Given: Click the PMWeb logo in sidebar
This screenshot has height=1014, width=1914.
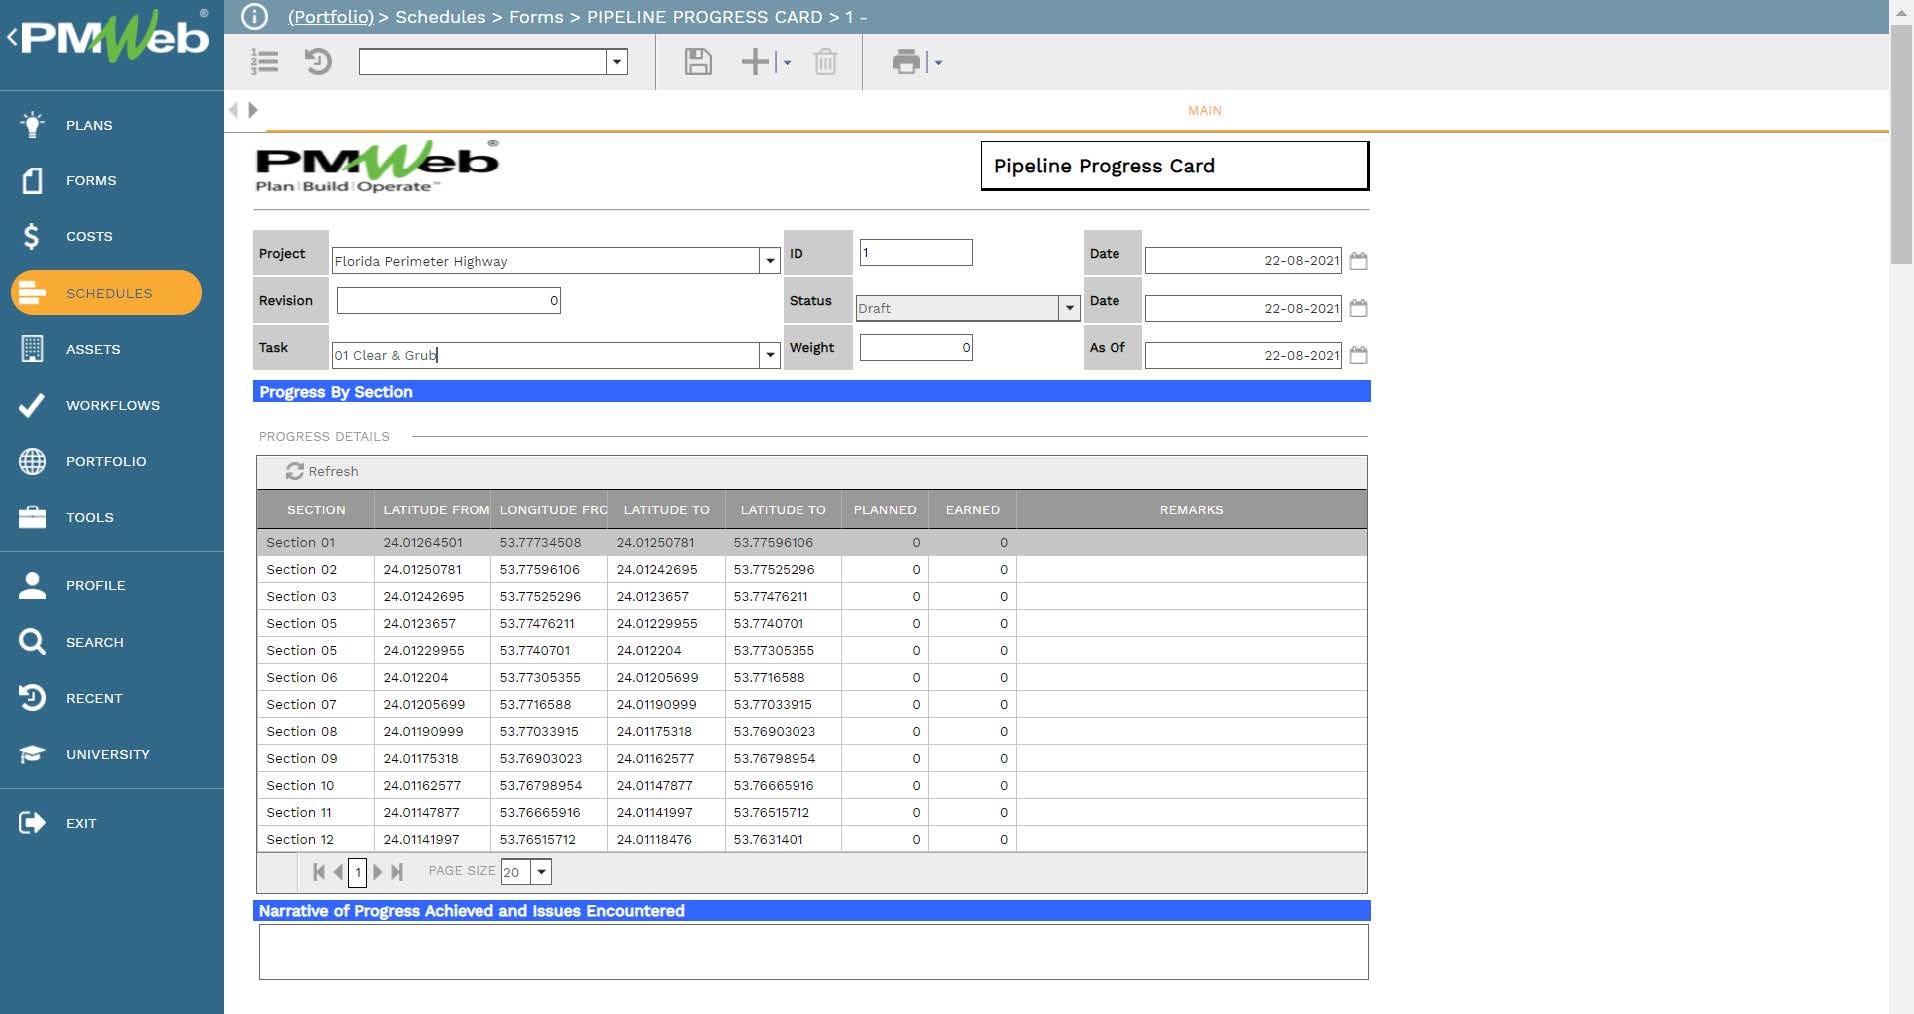Looking at the screenshot, I should click(x=109, y=36).
